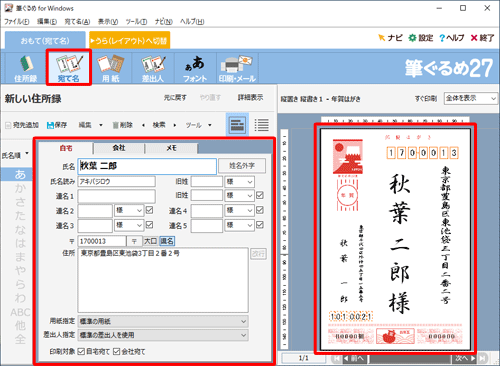Click the postcard preview addressee name
This screenshot has height=366, width=500.
(399, 243)
